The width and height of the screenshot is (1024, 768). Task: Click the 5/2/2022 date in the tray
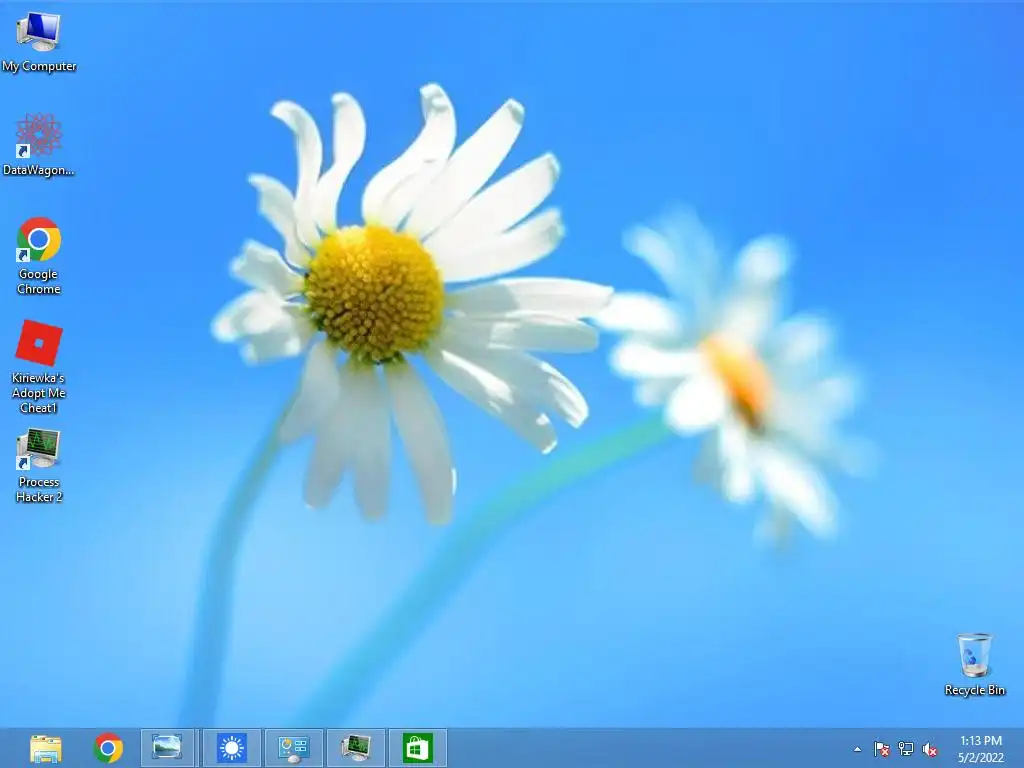(981, 758)
